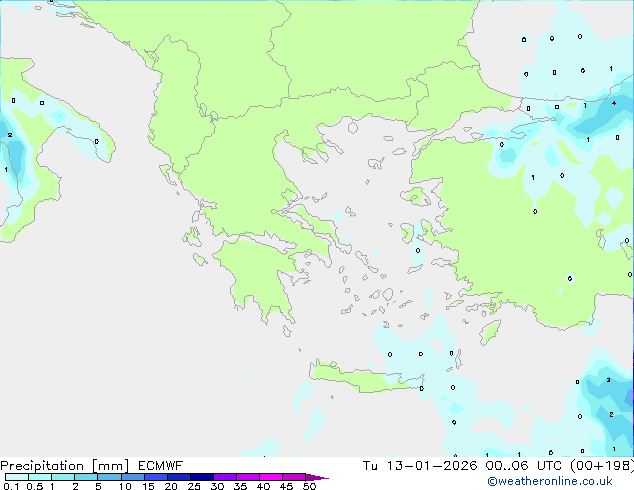Click the 45–50 mm legend color swatch
This screenshot has height=490, width=634.
pyautogui.click(x=294, y=477)
